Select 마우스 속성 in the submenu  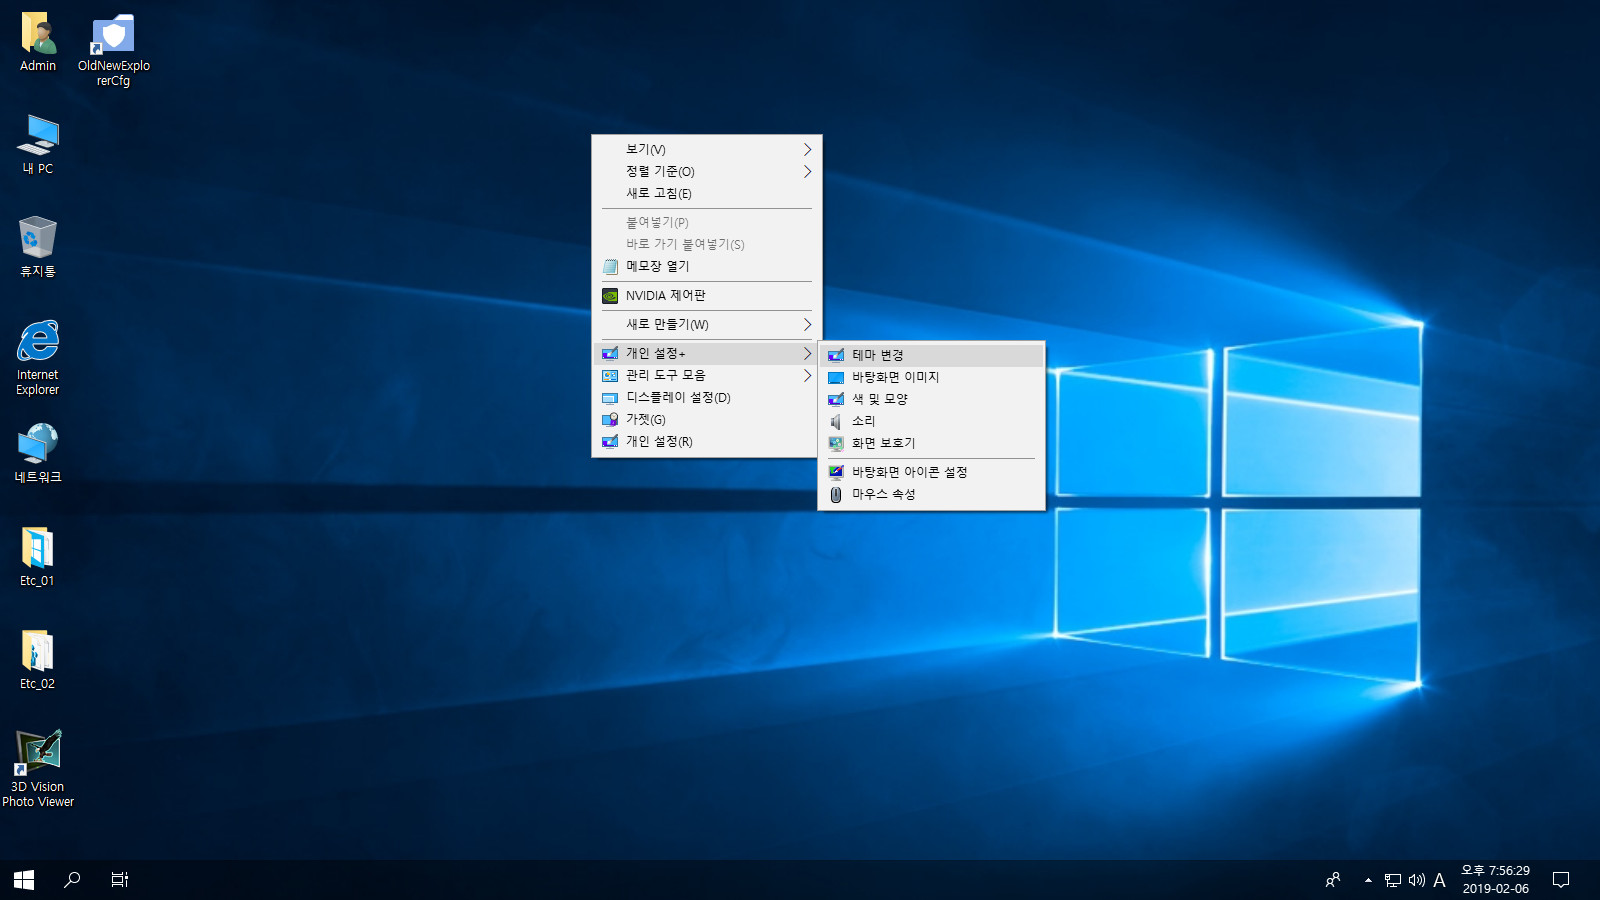click(x=931, y=494)
